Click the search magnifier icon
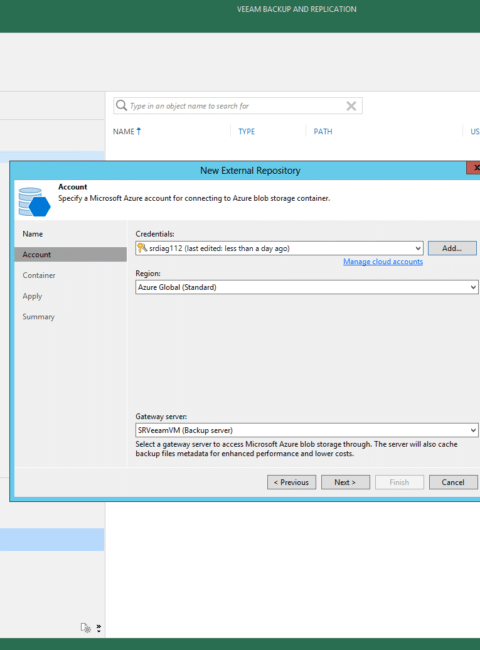 tap(121, 105)
